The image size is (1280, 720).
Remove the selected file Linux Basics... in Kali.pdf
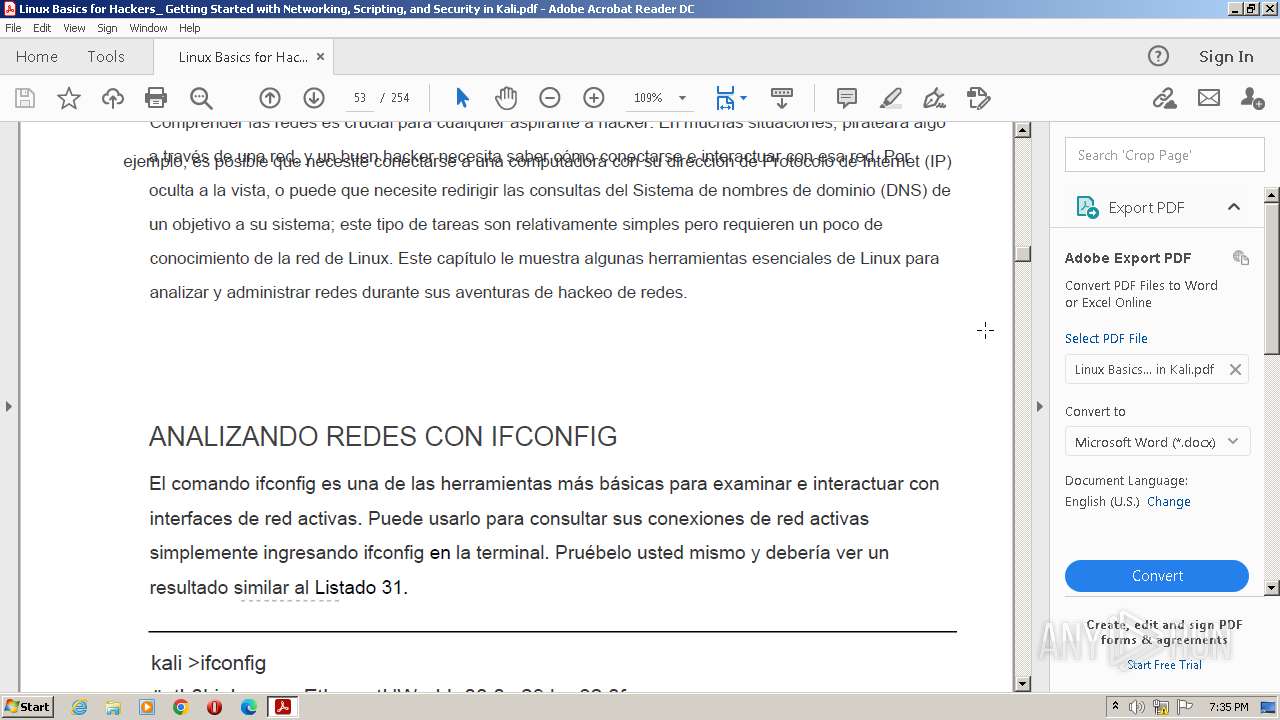[1235, 369]
